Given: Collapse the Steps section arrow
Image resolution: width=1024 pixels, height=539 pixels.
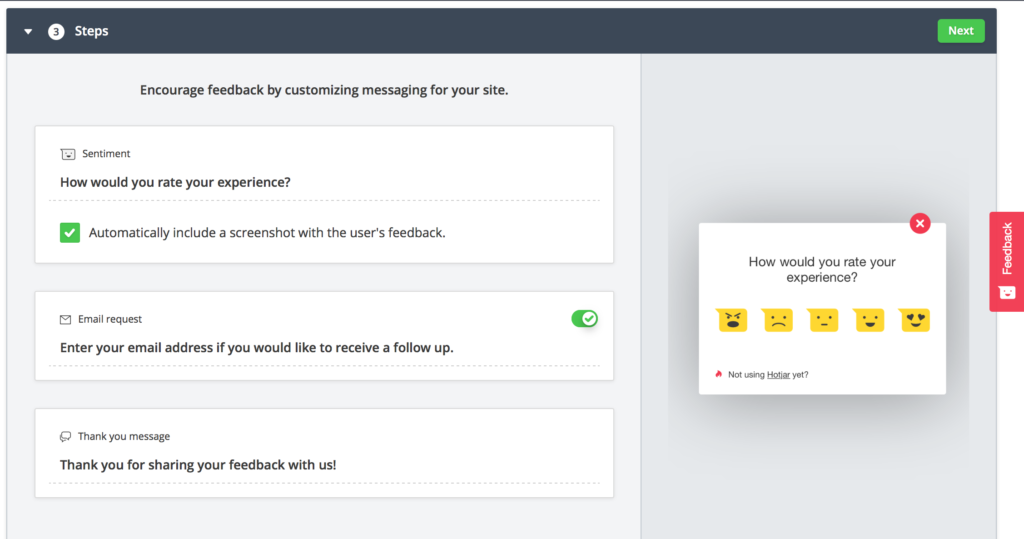Looking at the screenshot, I should (28, 32).
